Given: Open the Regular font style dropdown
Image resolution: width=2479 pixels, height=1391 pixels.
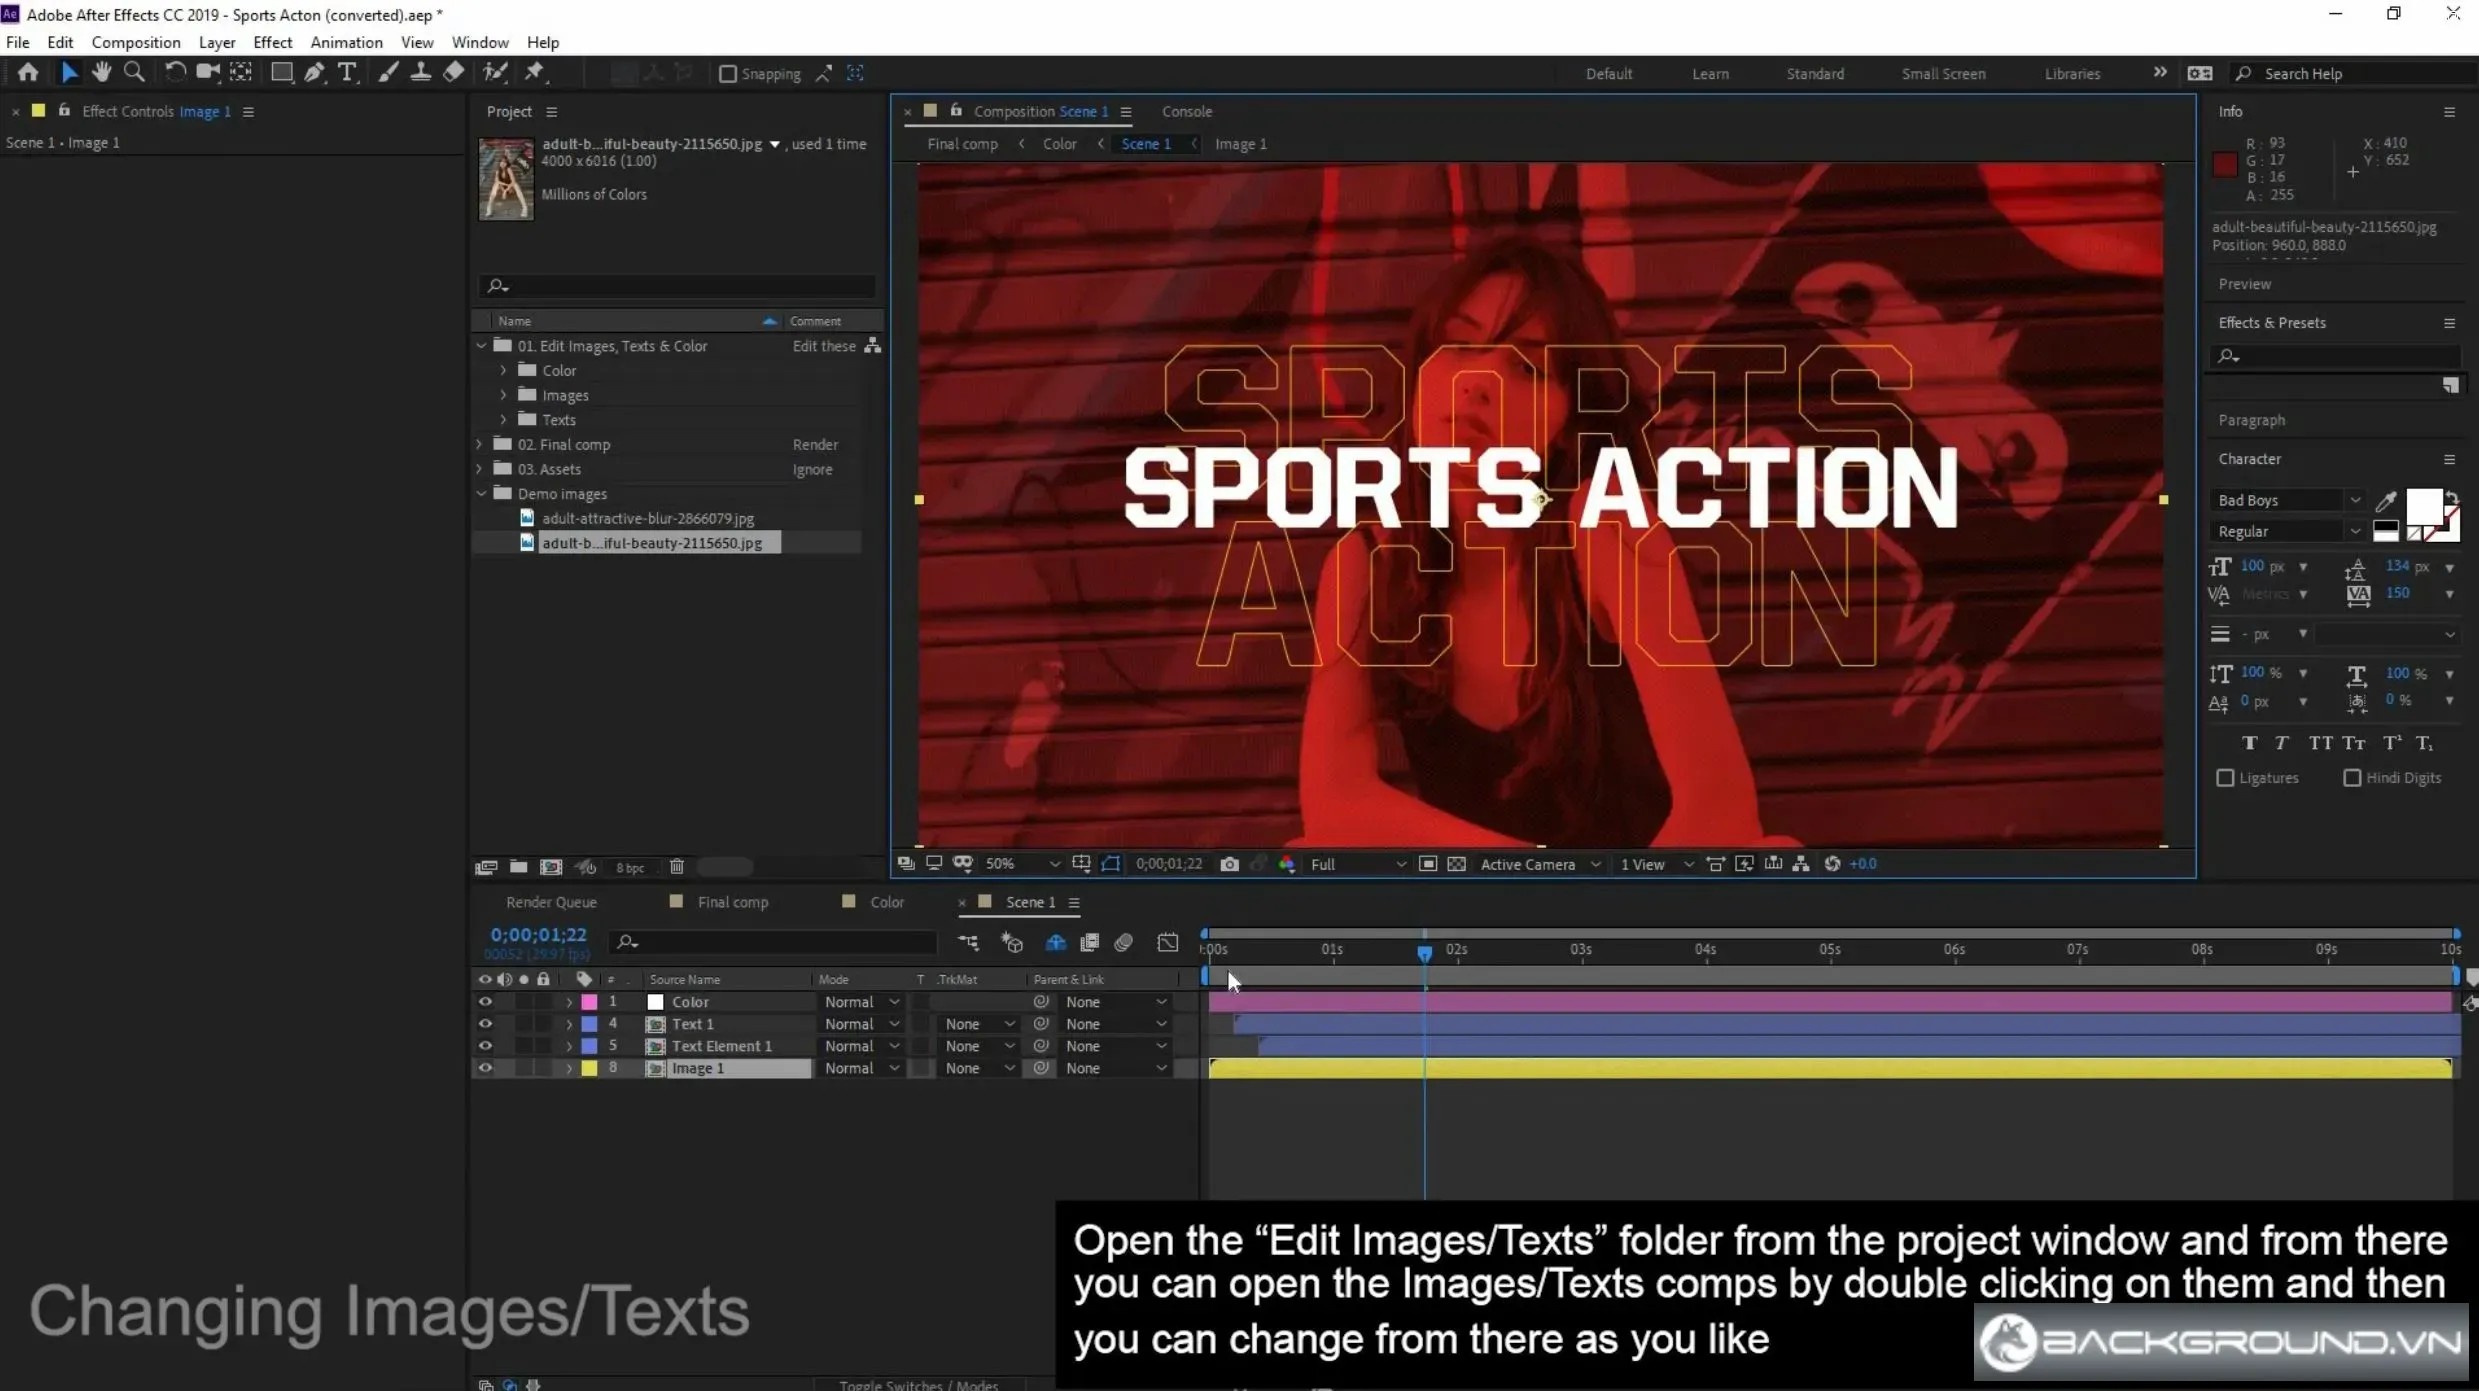Looking at the screenshot, I should (2289, 532).
